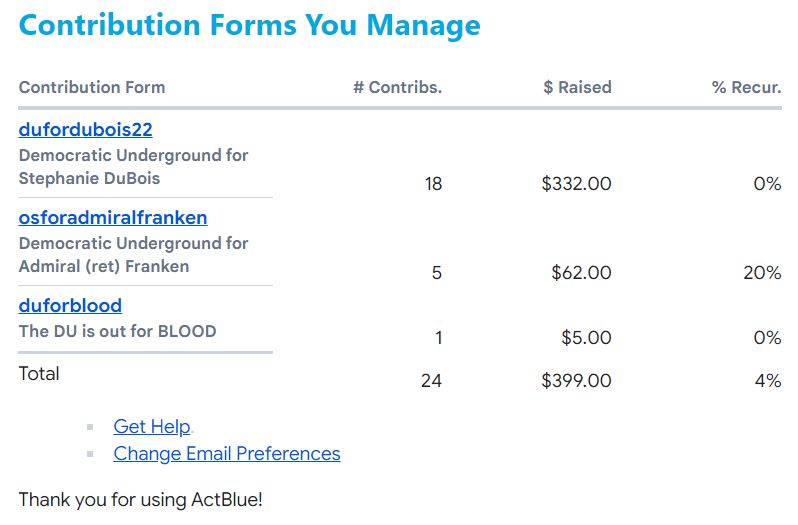Select the $5.00 raised amount

(x=586, y=337)
